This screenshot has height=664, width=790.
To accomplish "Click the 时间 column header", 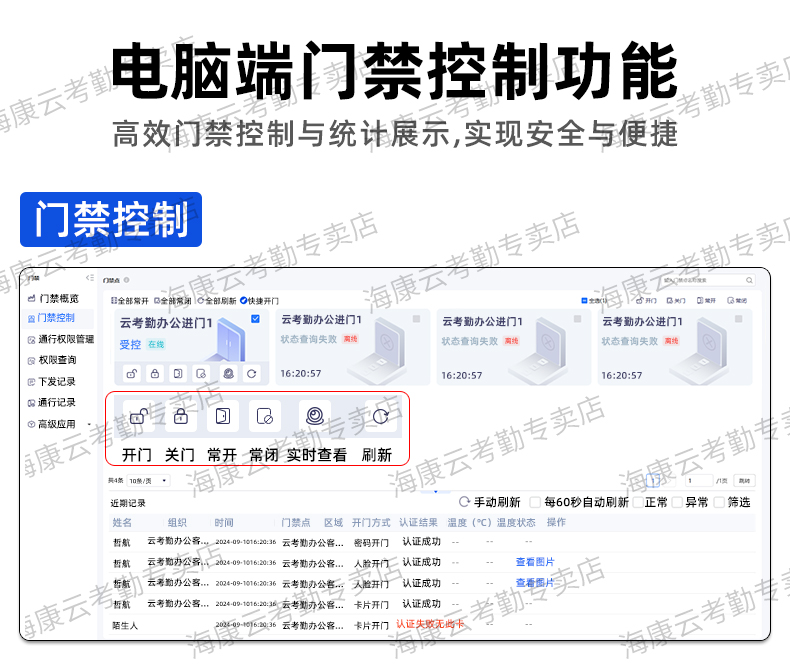I will click(224, 522).
